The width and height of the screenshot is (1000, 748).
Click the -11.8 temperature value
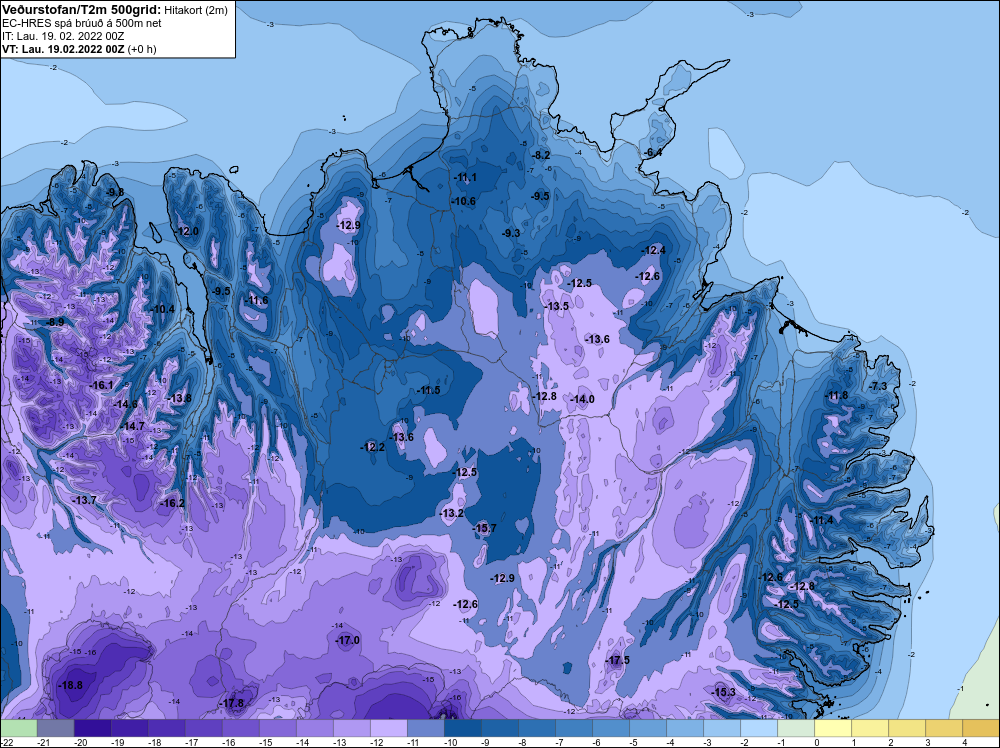click(837, 395)
